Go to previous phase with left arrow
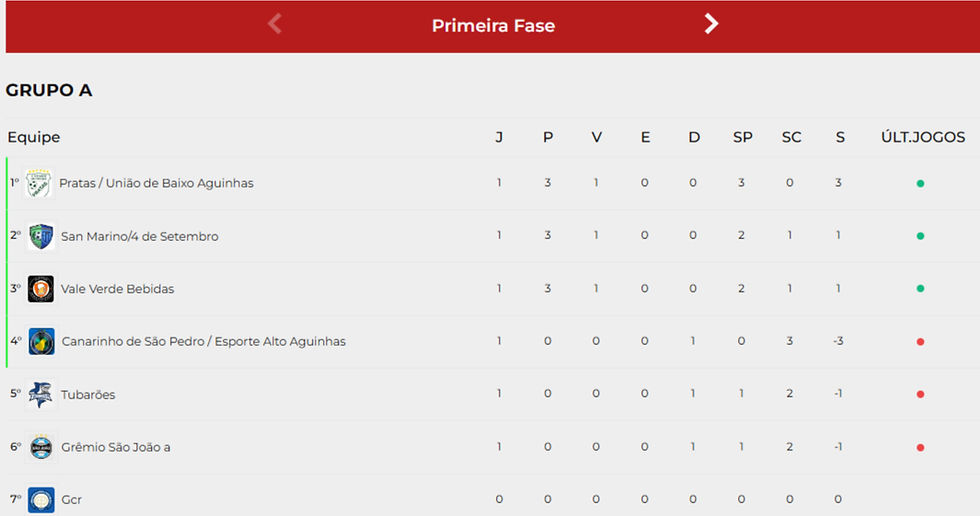The height and width of the screenshot is (516, 980). point(275,24)
